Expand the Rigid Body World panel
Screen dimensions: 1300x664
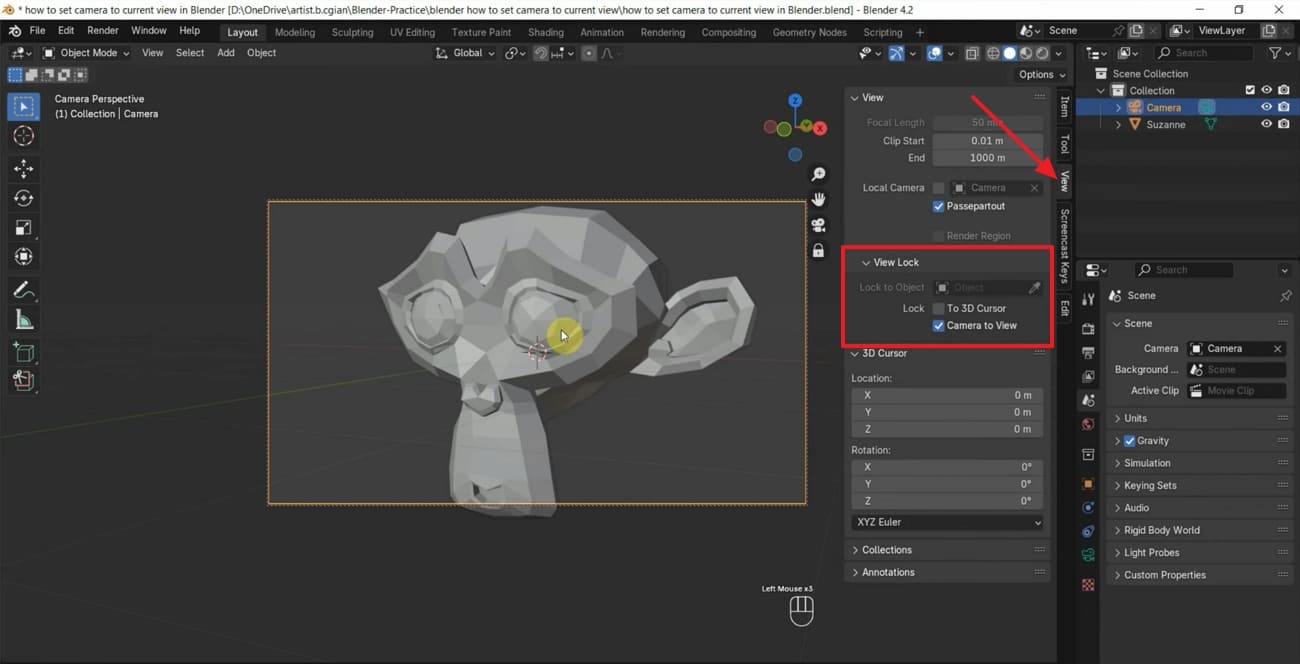coord(1118,530)
